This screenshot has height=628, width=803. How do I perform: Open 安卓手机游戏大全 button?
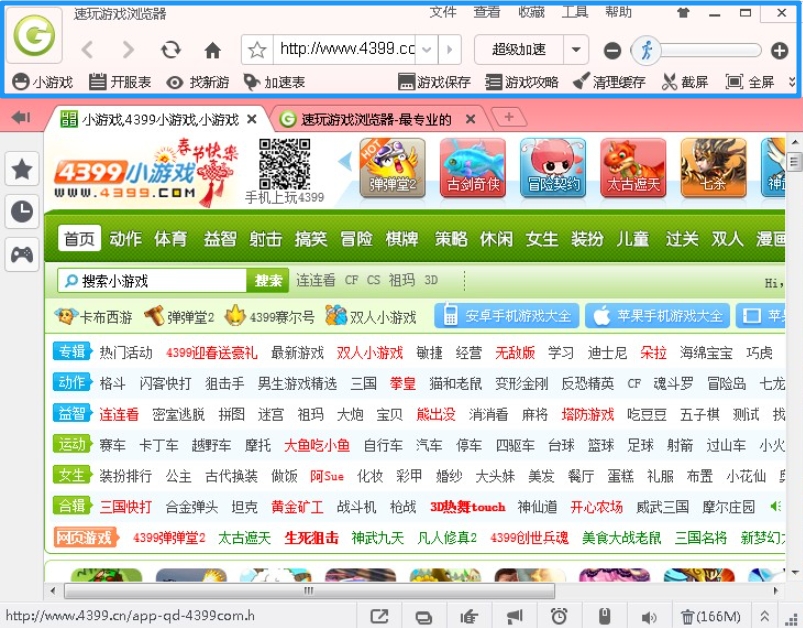(x=506, y=316)
